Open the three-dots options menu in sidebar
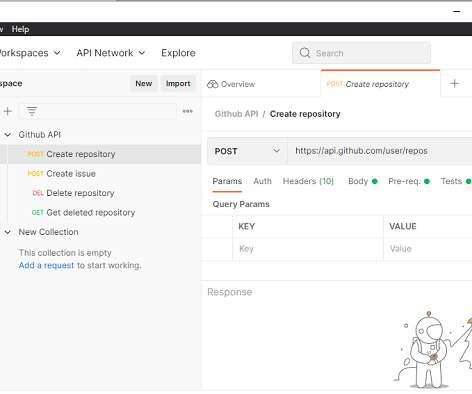472x394 pixels. tap(188, 111)
